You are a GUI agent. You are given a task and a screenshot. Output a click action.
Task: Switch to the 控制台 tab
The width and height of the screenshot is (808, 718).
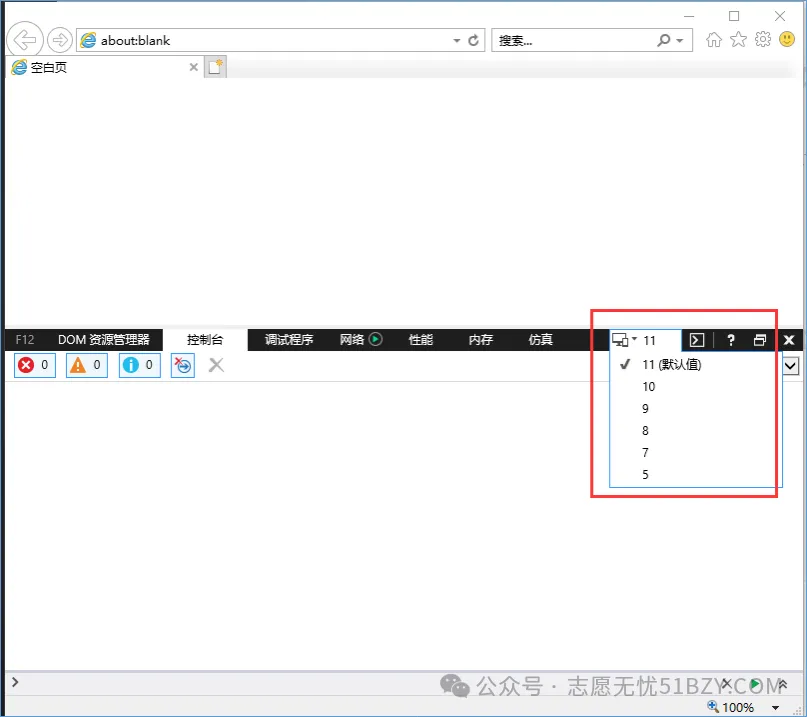pos(205,340)
